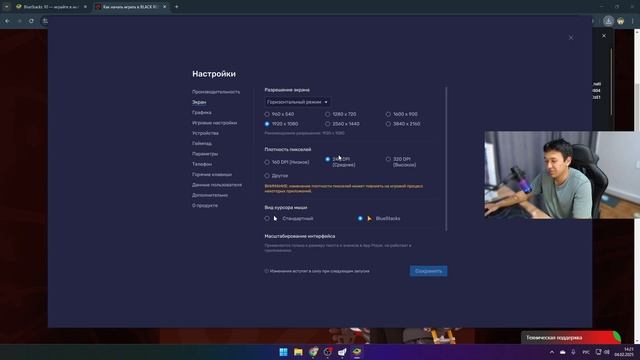
Task: Go forward in the browser
Action: [x=20, y=21]
